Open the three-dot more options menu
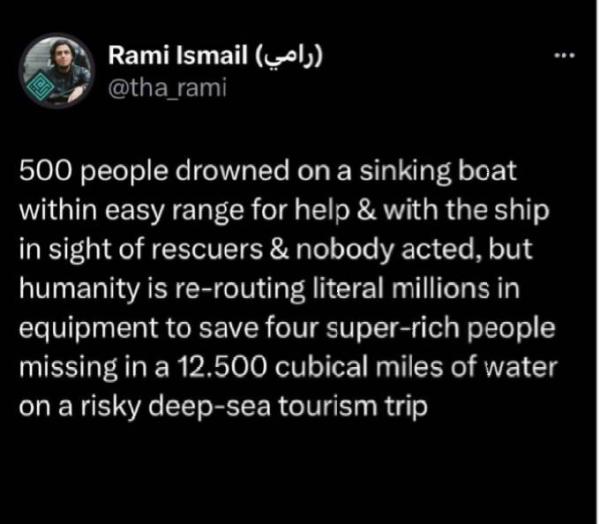600x524 pixels. (x=565, y=56)
